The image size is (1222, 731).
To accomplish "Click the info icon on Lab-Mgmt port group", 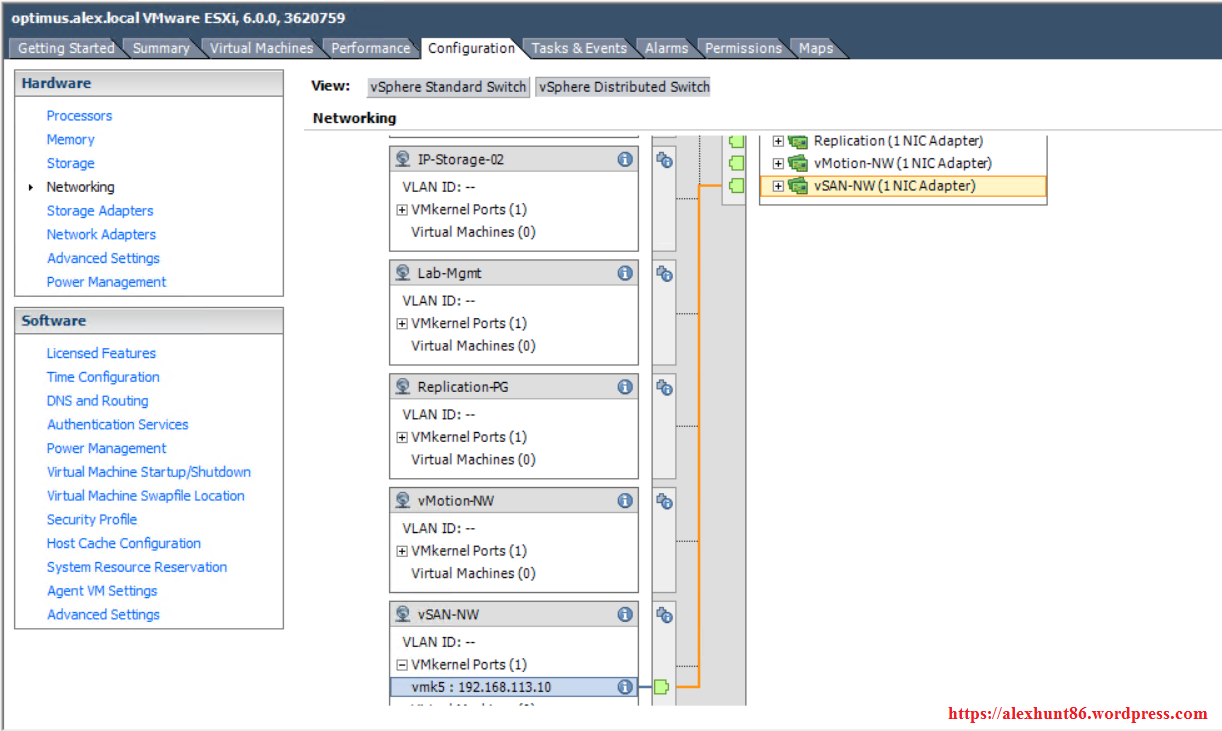I will pos(624,272).
